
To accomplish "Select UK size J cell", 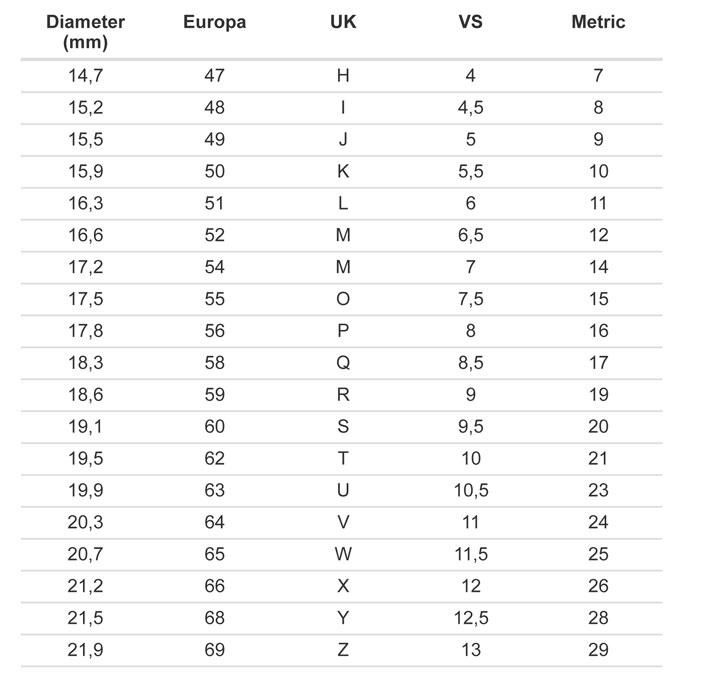I will (x=343, y=139).
